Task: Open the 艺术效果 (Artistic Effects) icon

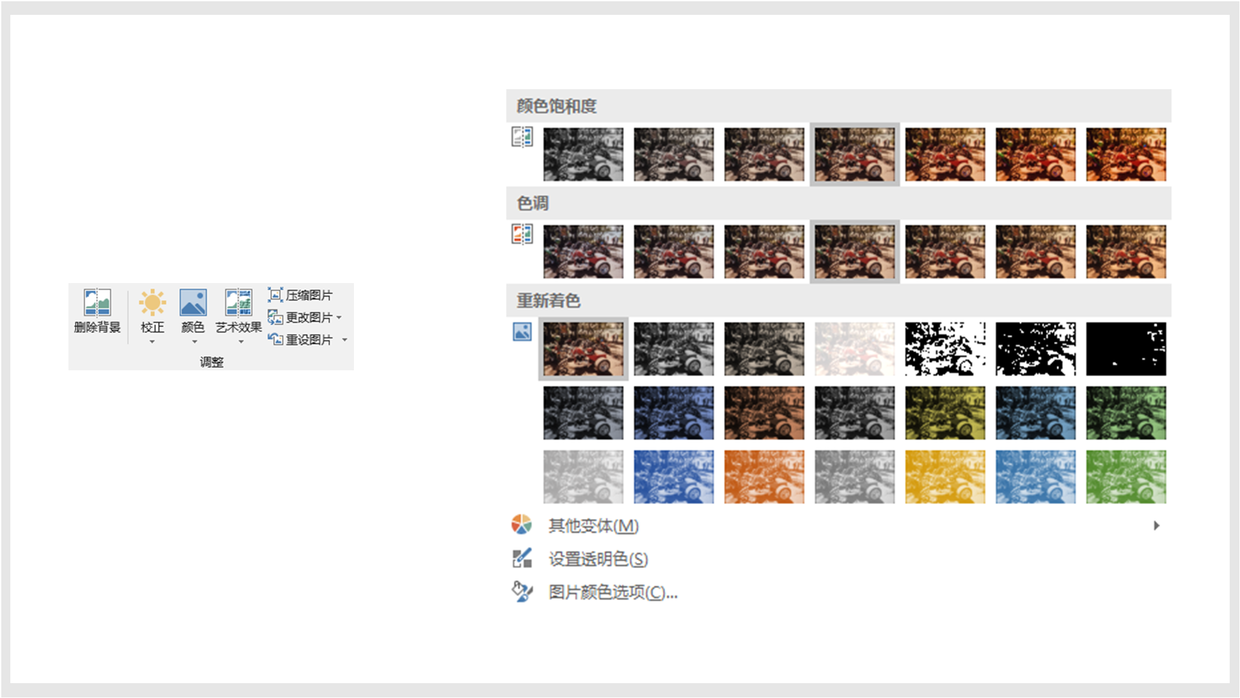Action: click(238, 303)
